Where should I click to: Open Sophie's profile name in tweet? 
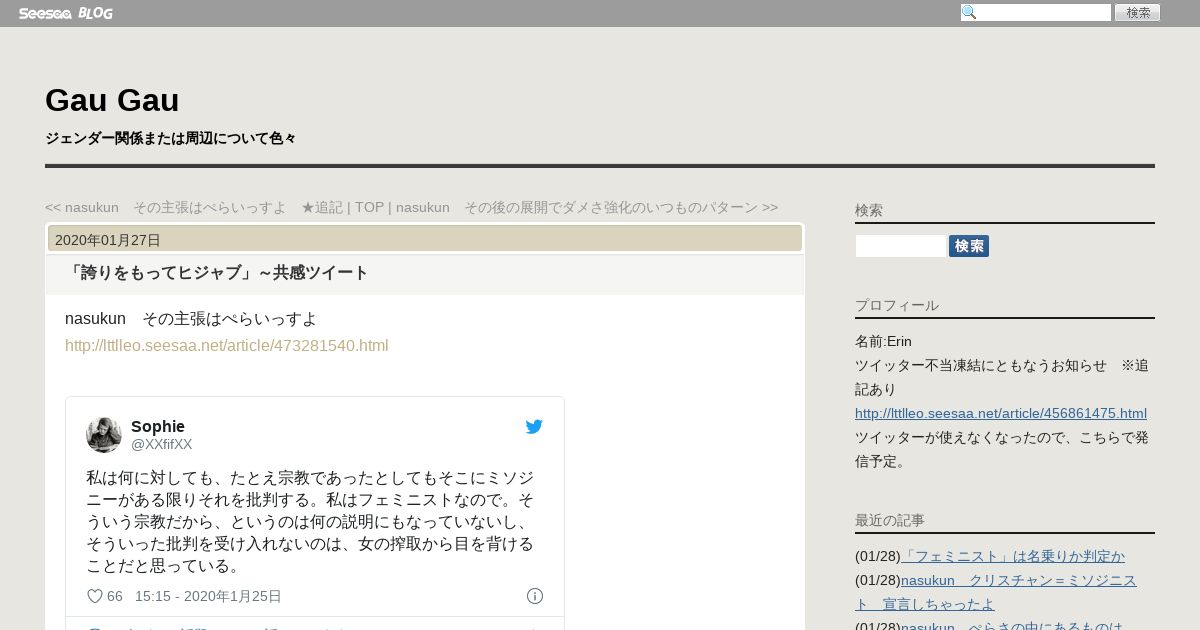point(158,426)
